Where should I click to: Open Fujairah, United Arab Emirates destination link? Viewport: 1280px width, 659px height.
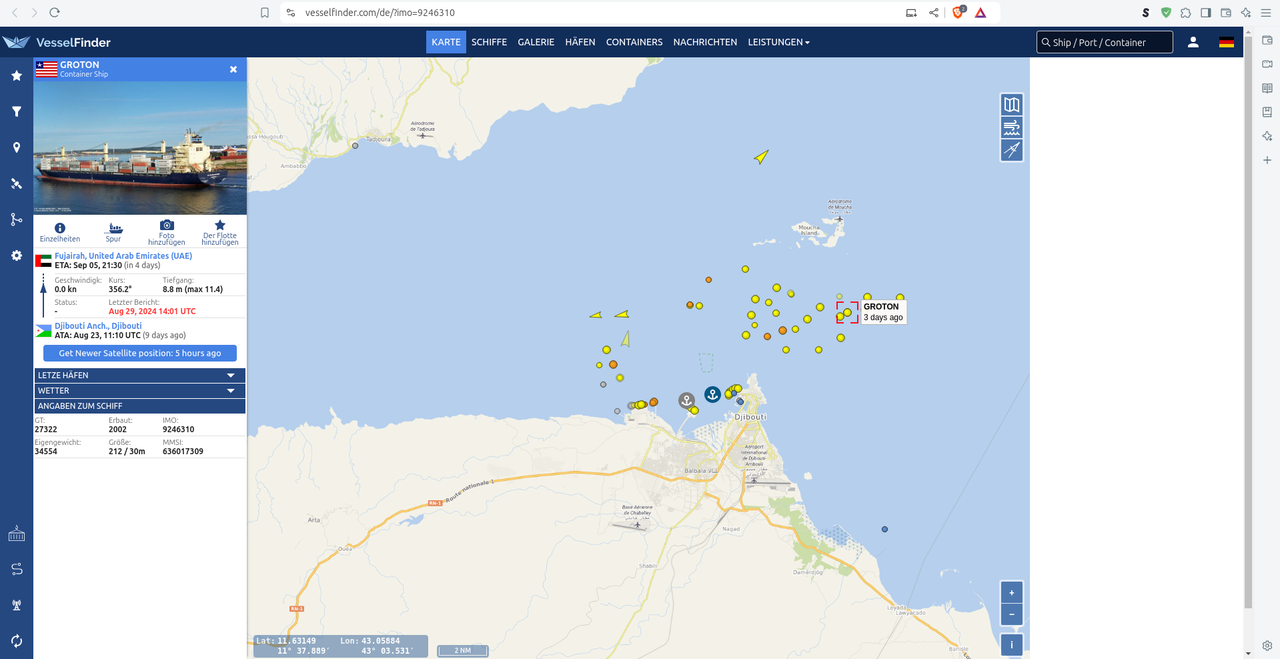coord(123,256)
